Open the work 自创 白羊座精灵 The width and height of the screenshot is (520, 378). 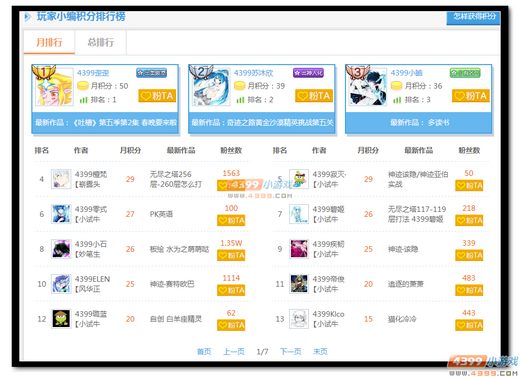[176, 319]
